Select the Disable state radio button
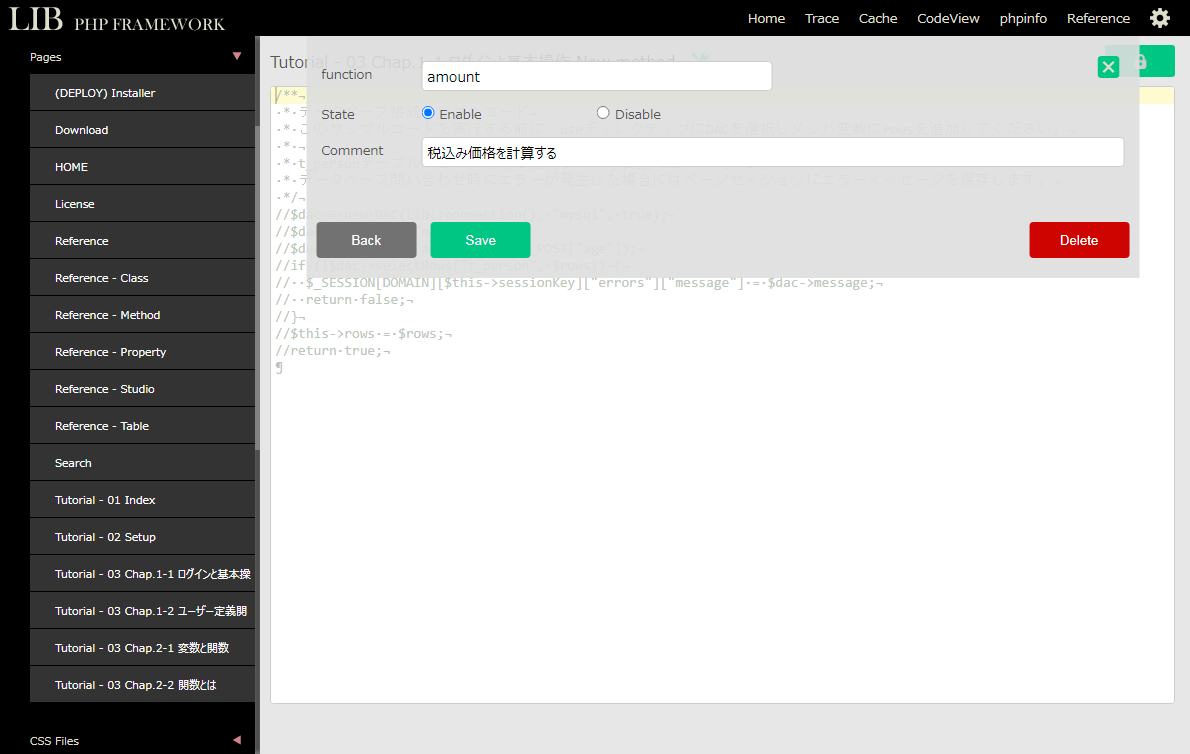 (603, 113)
